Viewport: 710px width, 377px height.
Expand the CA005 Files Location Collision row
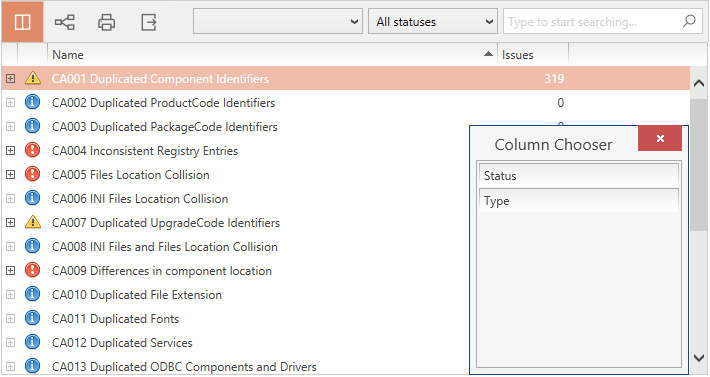(x=10, y=174)
